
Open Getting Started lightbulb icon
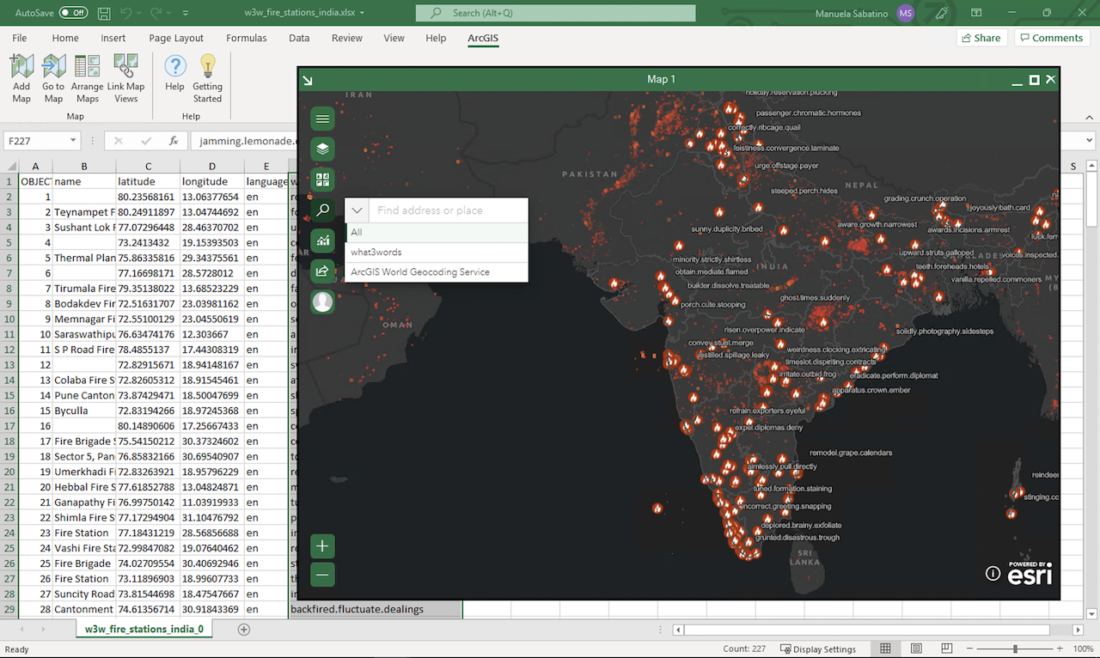coord(207,79)
